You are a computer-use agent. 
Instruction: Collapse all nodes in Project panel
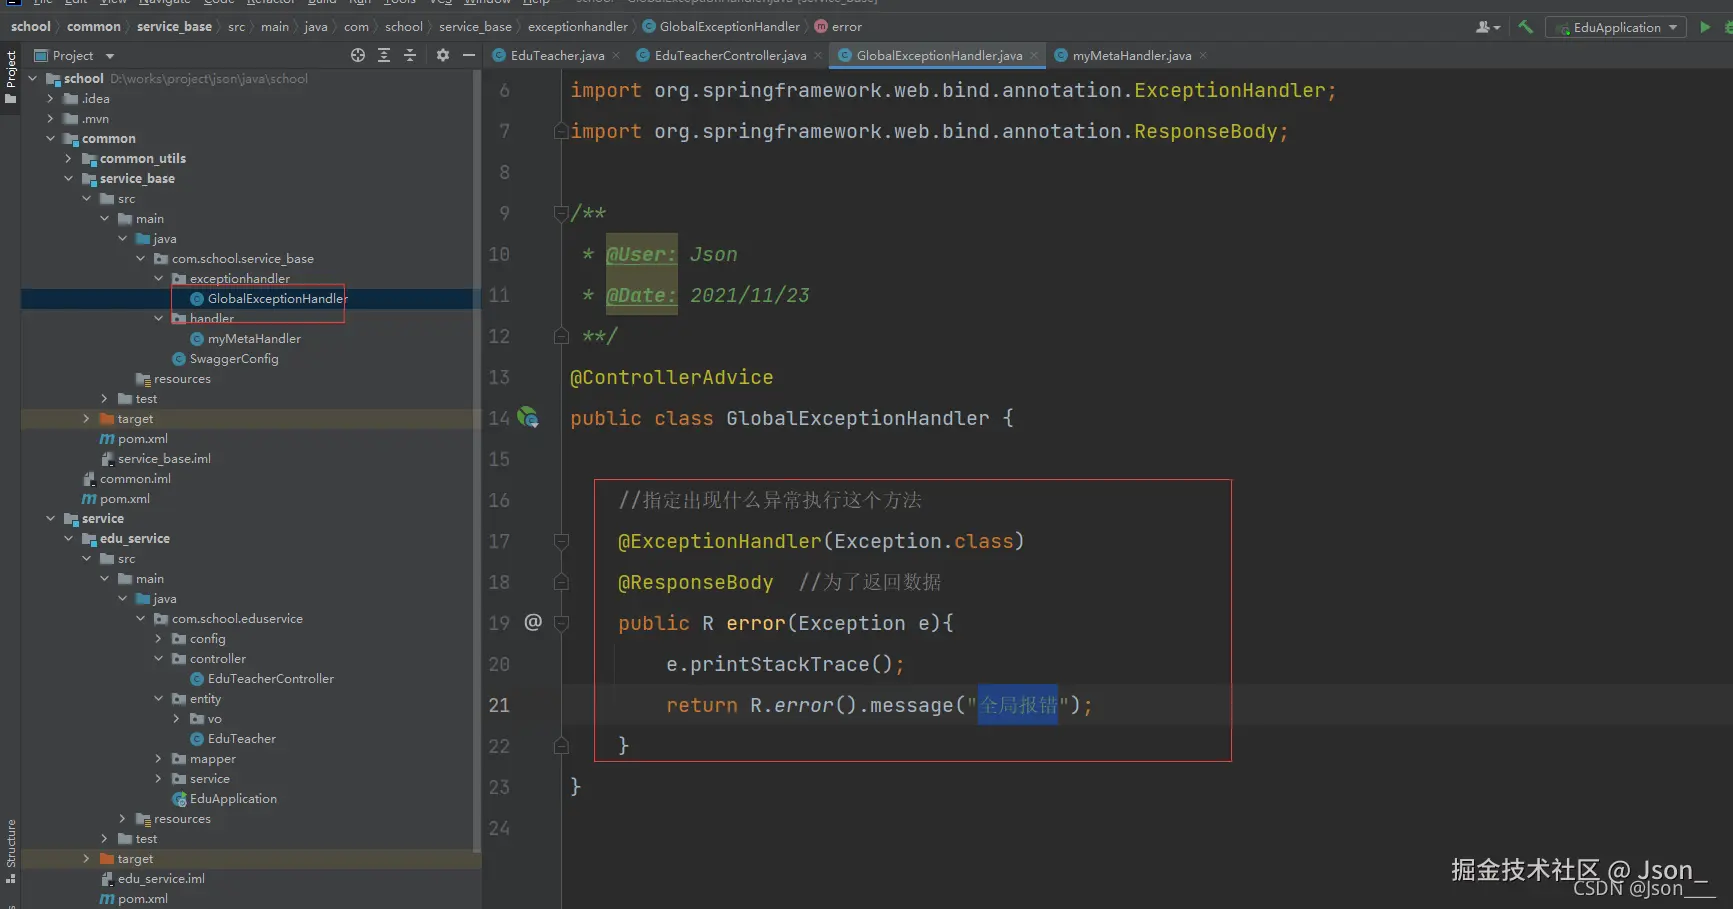(410, 56)
